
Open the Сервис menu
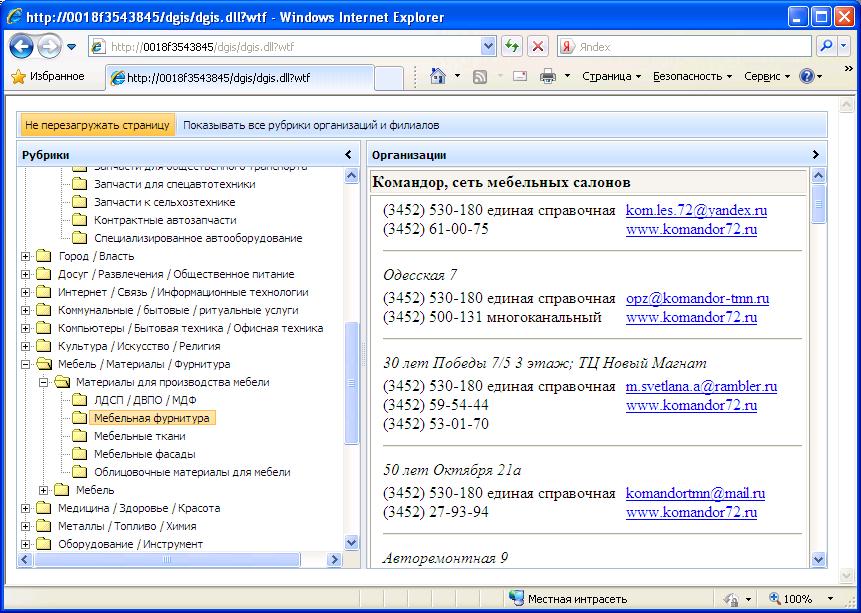pos(767,77)
